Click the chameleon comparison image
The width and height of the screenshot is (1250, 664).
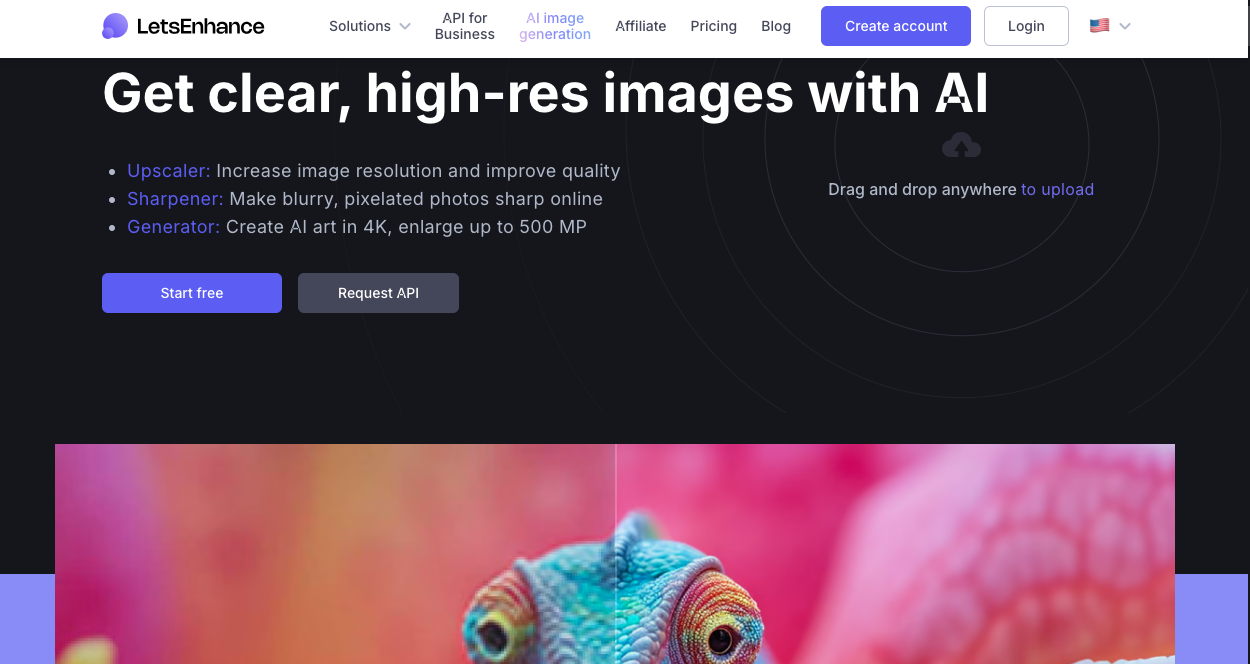(615, 554)
